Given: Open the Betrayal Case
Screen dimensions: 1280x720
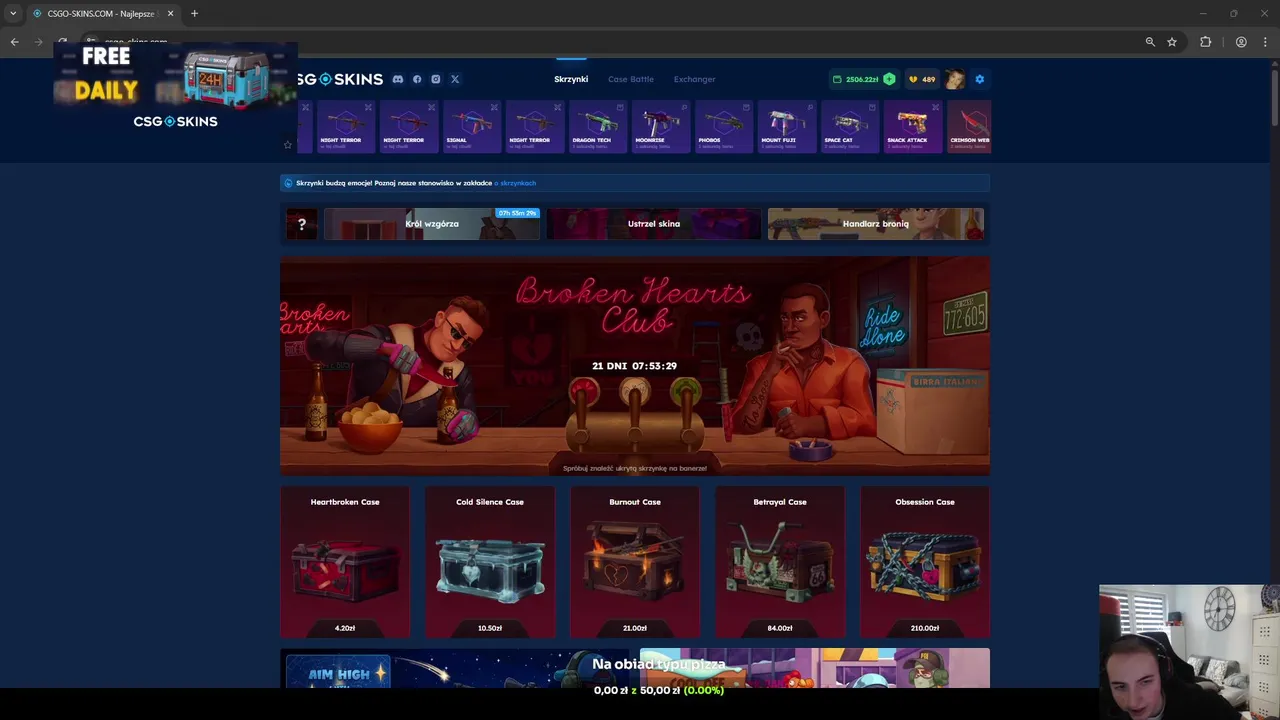Looking at the screenshot, I should pyautogui.click(x=780, y=562).
